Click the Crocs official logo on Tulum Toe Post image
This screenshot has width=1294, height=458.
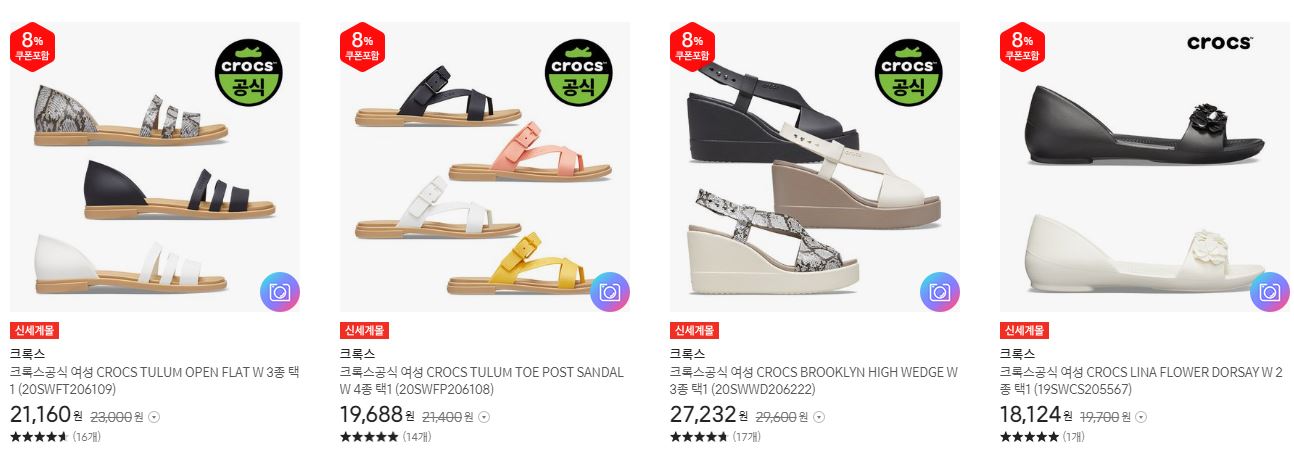click(579, 73)
